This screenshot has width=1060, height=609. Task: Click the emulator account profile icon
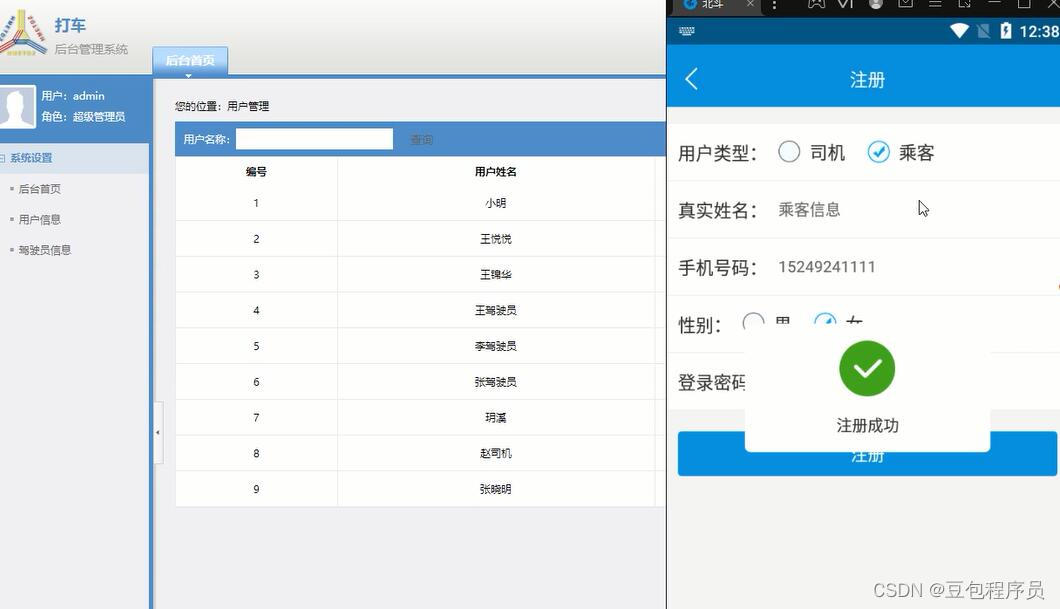(x=875, y=4)
